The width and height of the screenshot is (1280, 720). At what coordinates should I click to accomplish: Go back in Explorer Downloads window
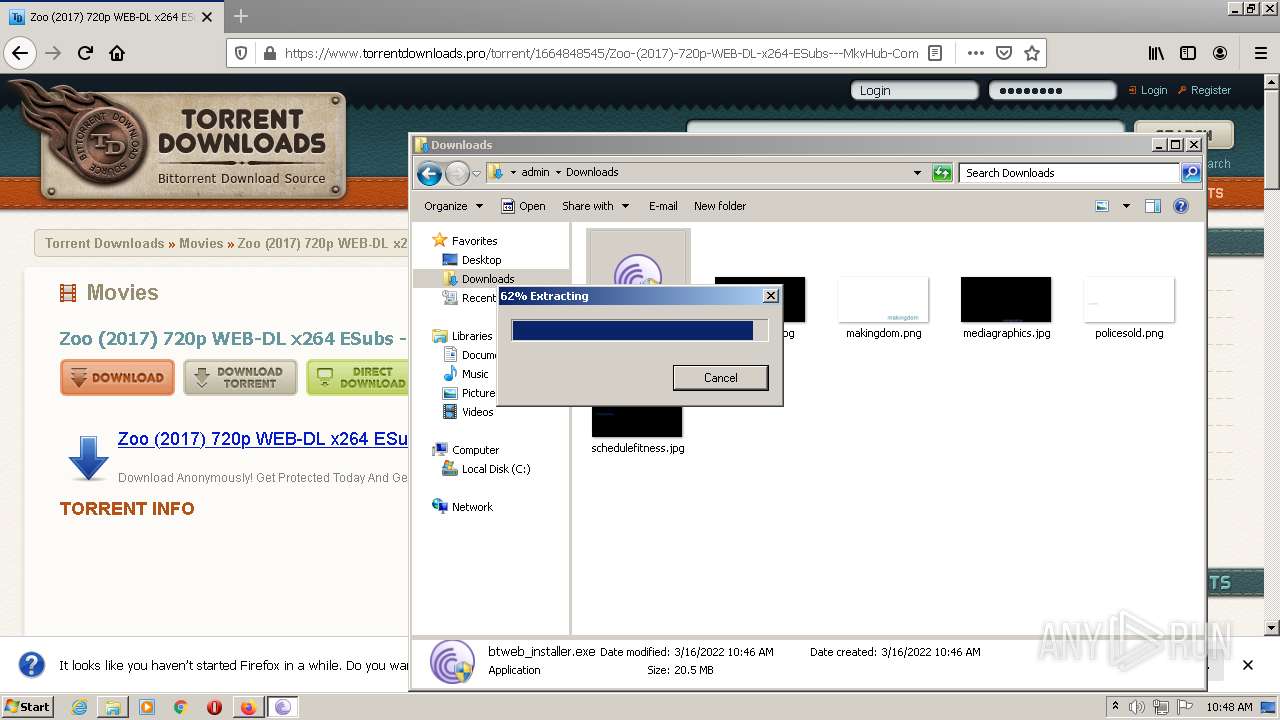tap(429, 173)
